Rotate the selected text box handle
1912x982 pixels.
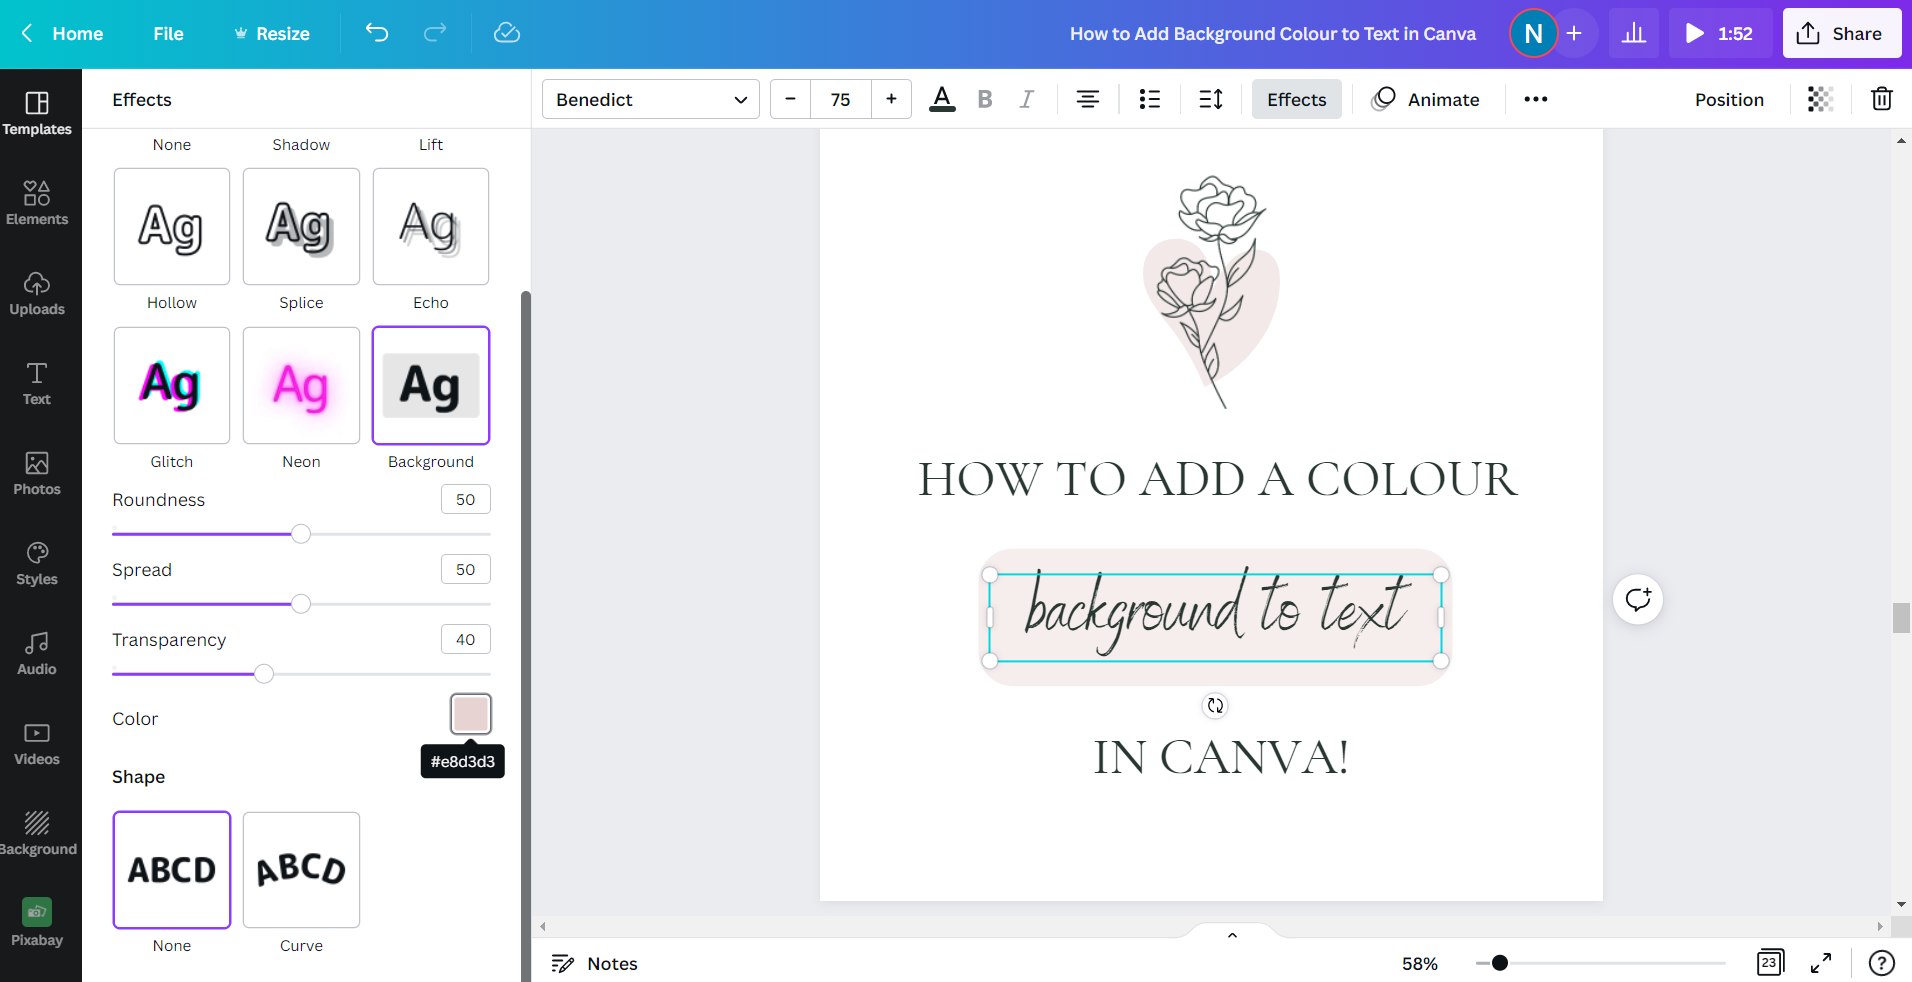click(1215, 706)
